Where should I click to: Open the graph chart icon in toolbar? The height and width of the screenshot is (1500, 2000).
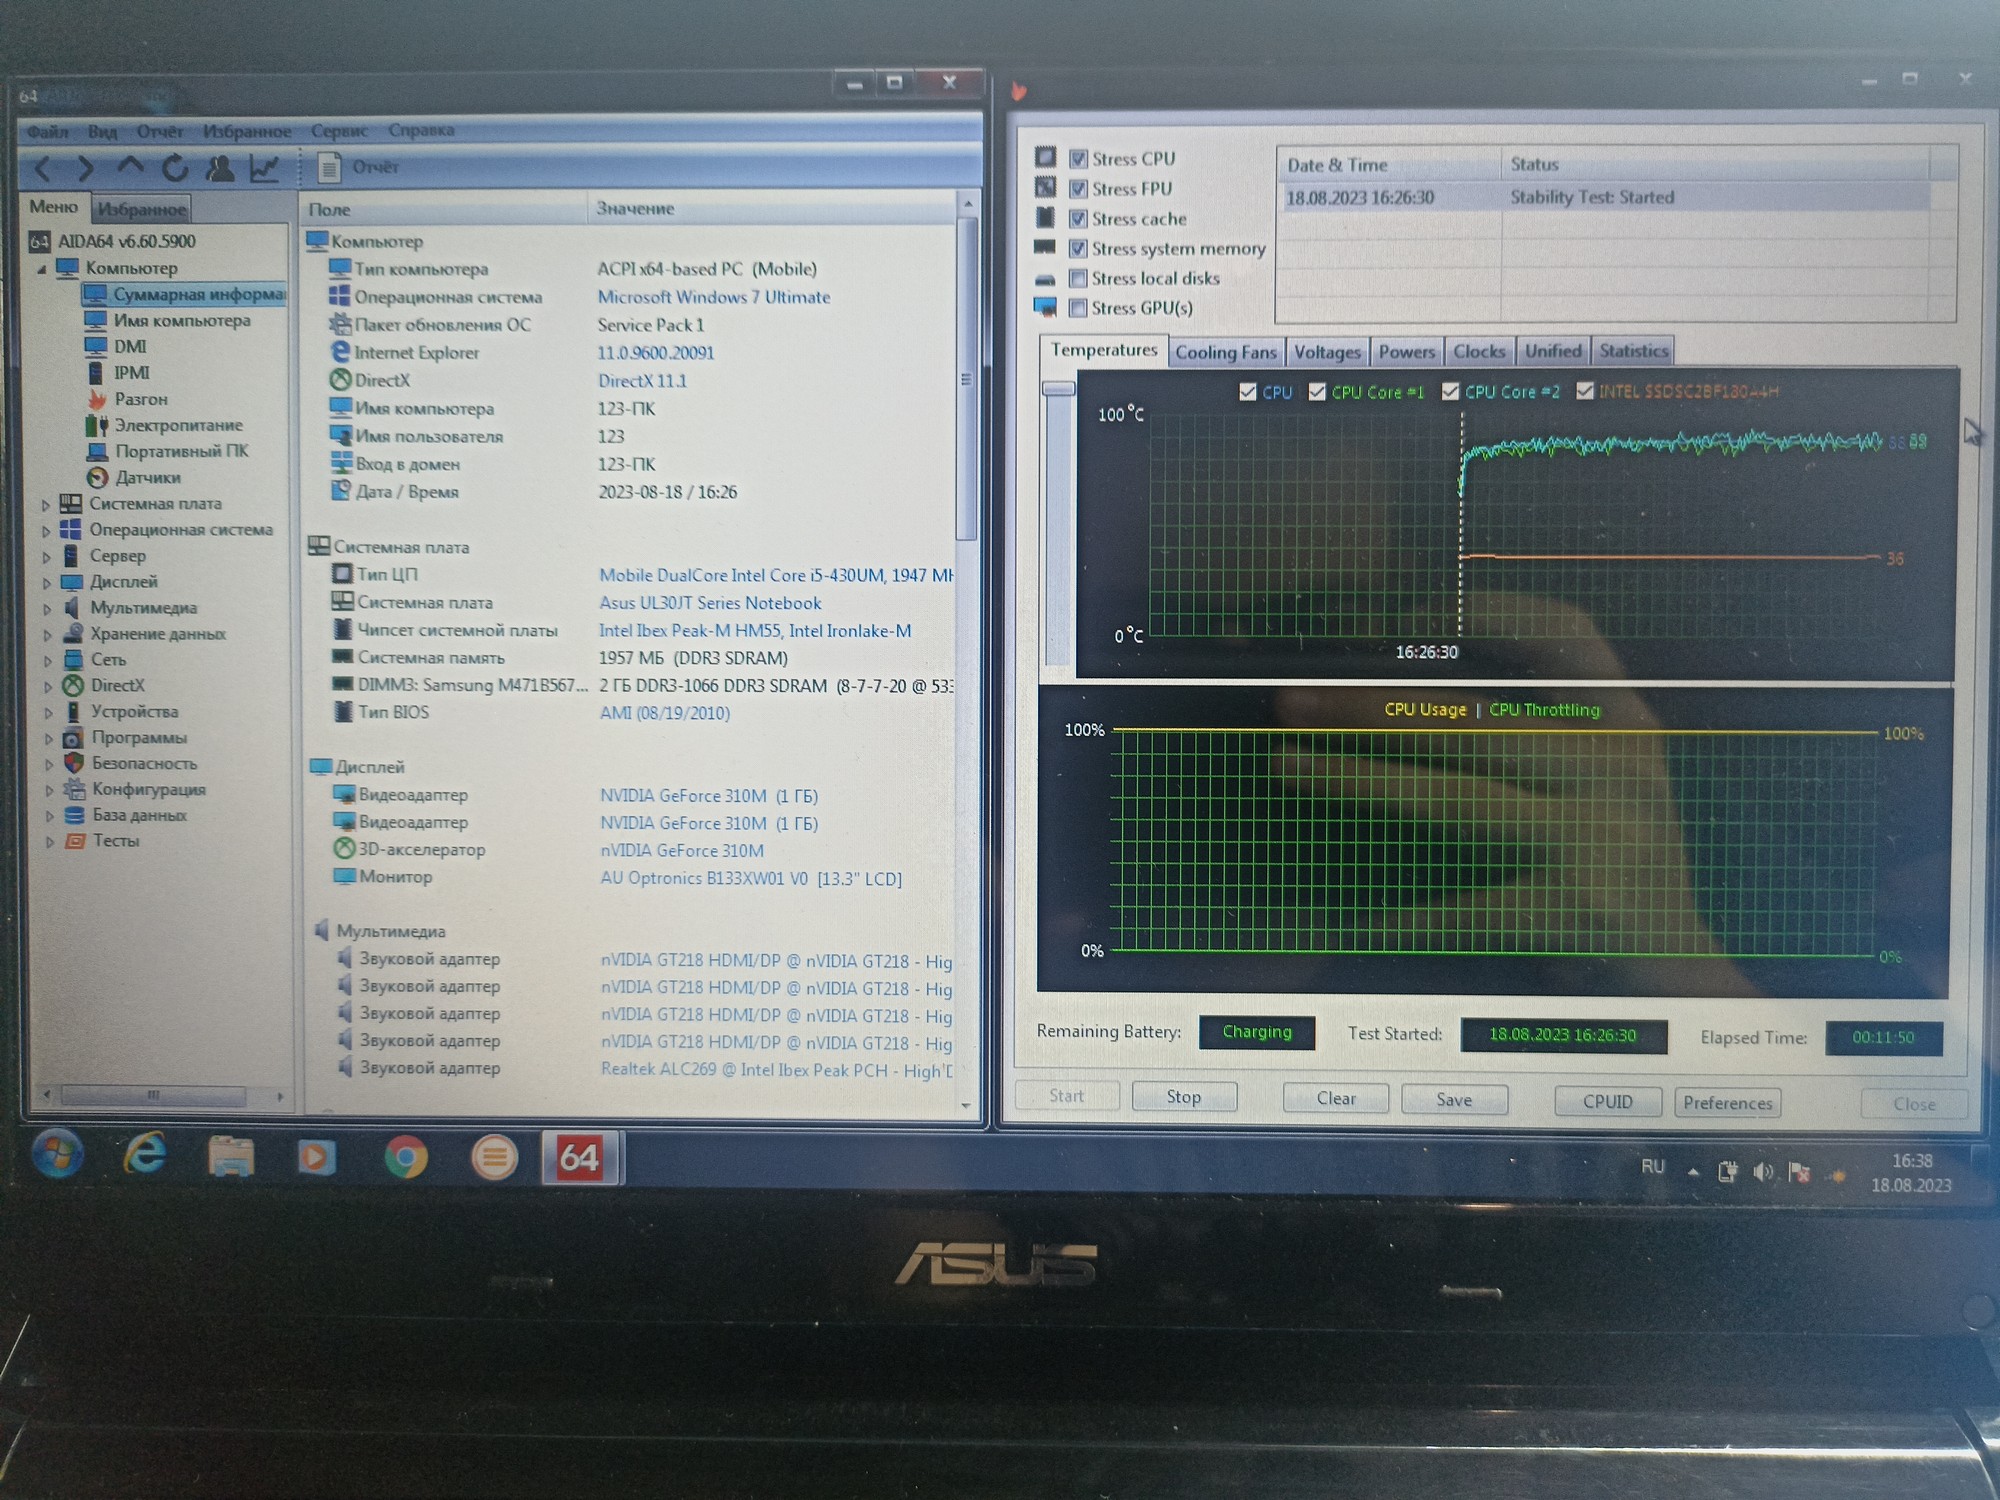tap(264, 168)
